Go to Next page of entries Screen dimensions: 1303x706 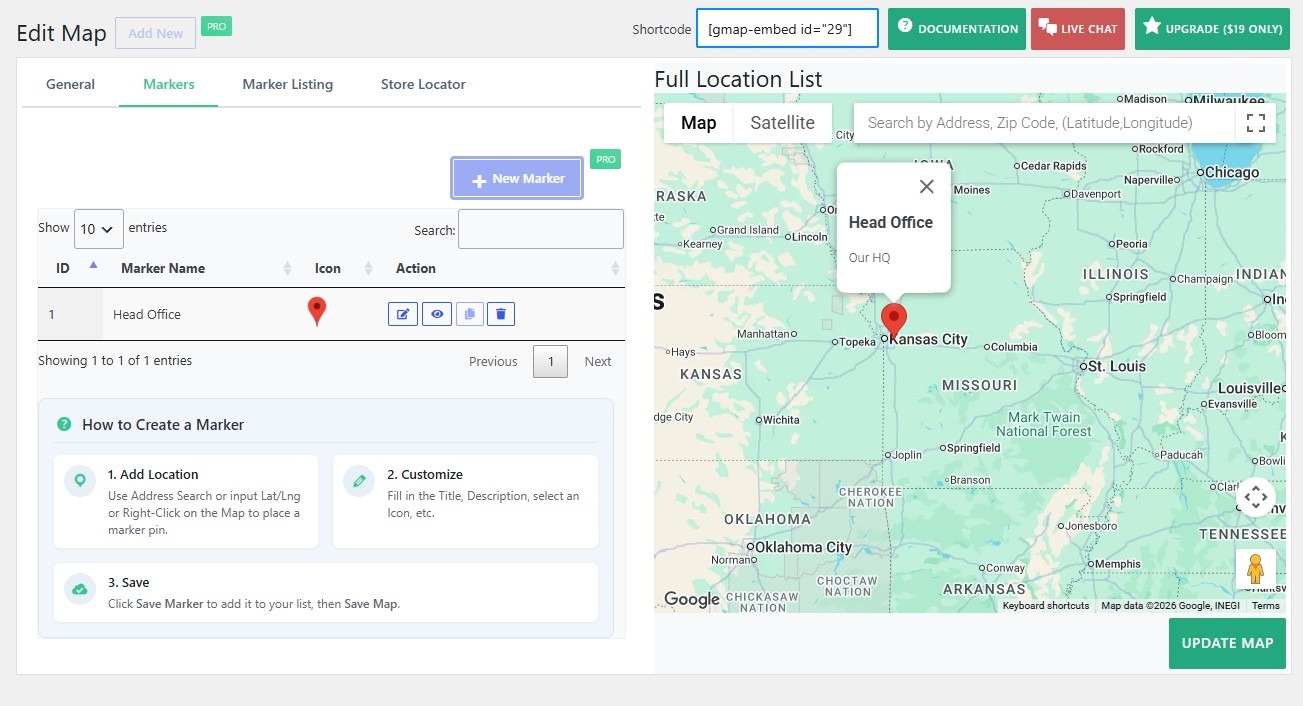click(598, 361)
